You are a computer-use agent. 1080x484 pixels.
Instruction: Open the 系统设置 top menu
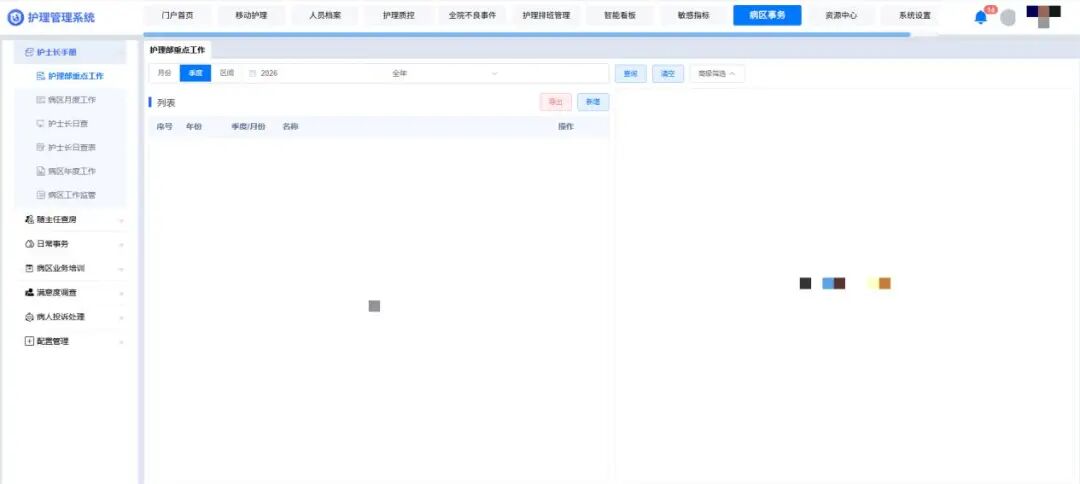(913, 15)
